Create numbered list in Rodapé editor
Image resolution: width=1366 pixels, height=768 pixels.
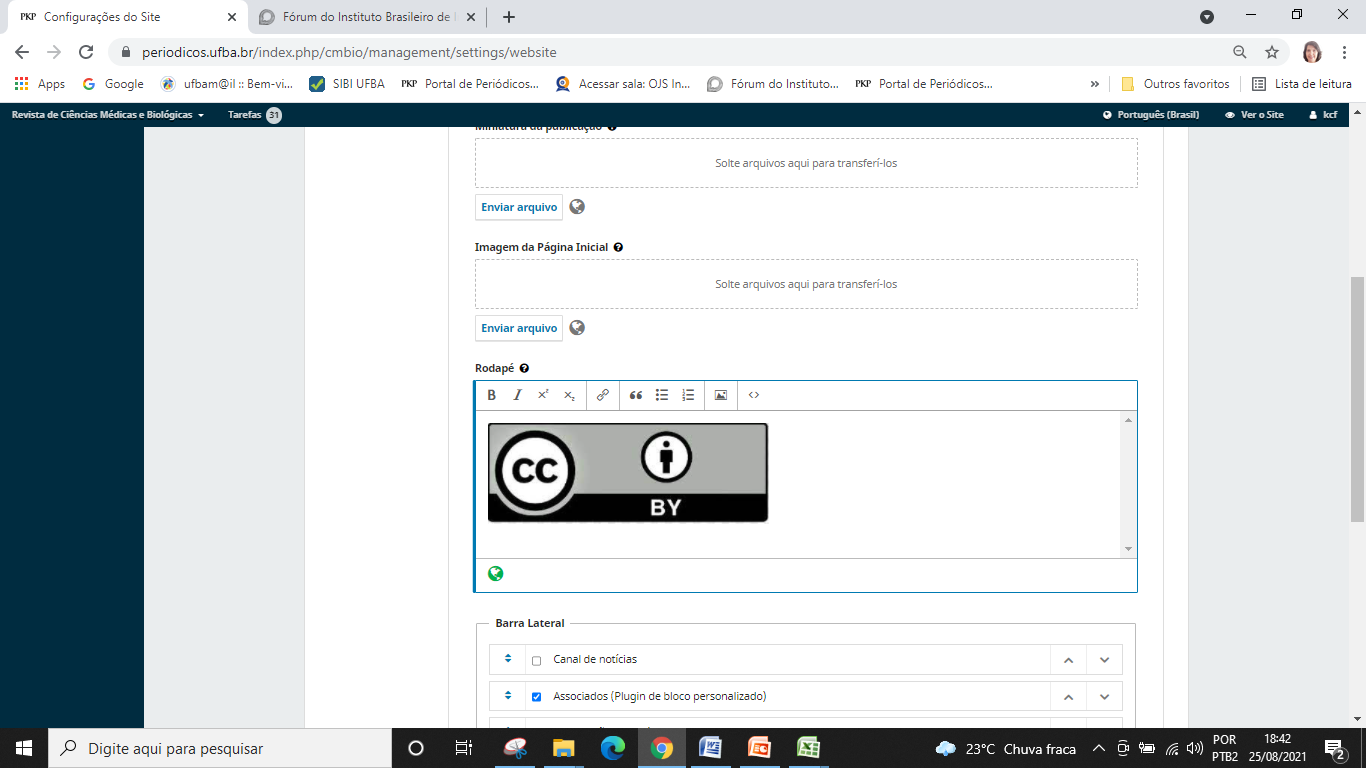pos(688,395)
